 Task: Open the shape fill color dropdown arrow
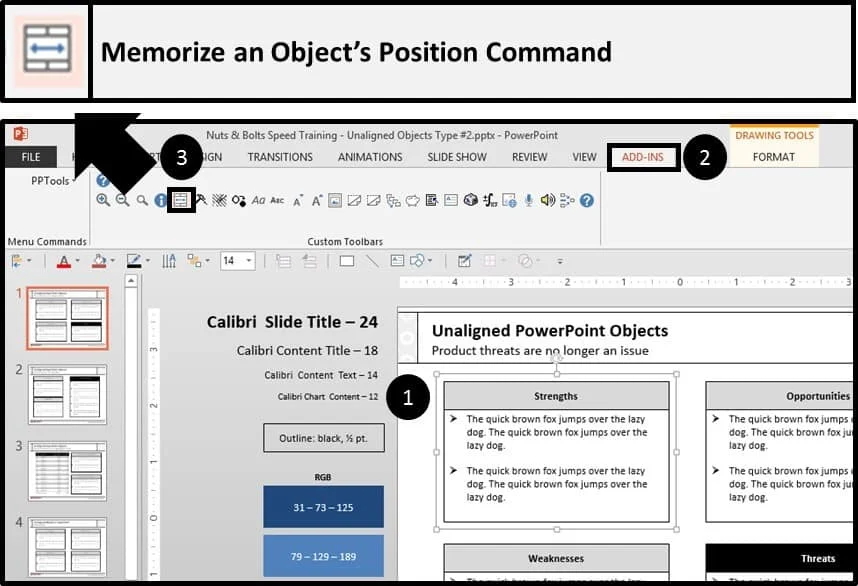point(113,261)
